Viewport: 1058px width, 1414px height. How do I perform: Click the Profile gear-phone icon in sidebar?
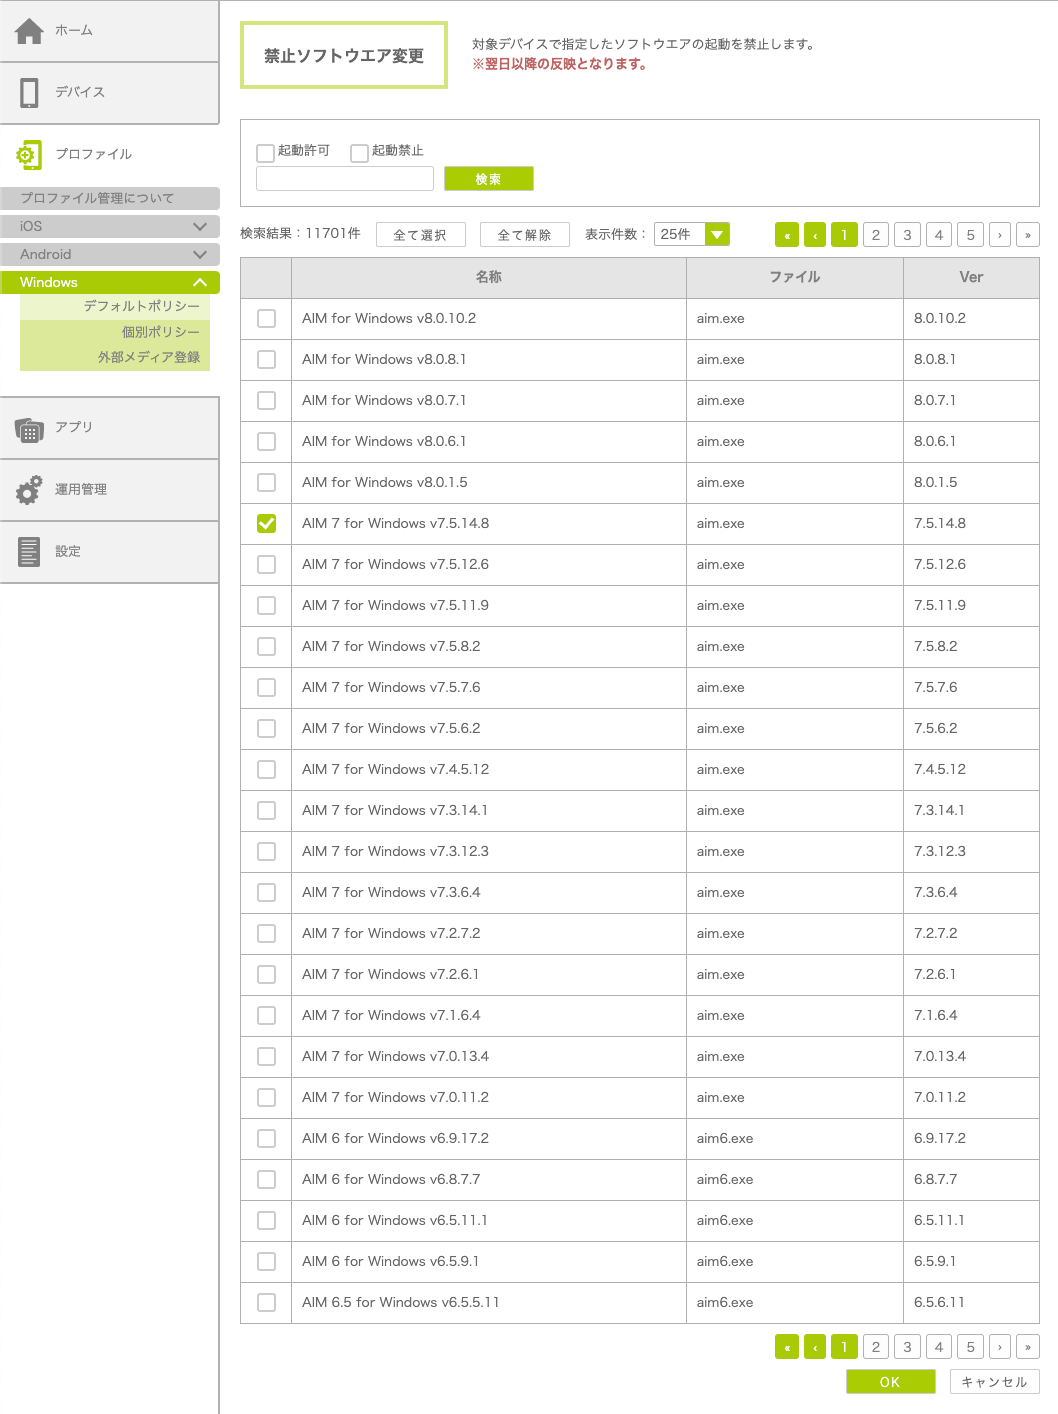click(29, 154)
